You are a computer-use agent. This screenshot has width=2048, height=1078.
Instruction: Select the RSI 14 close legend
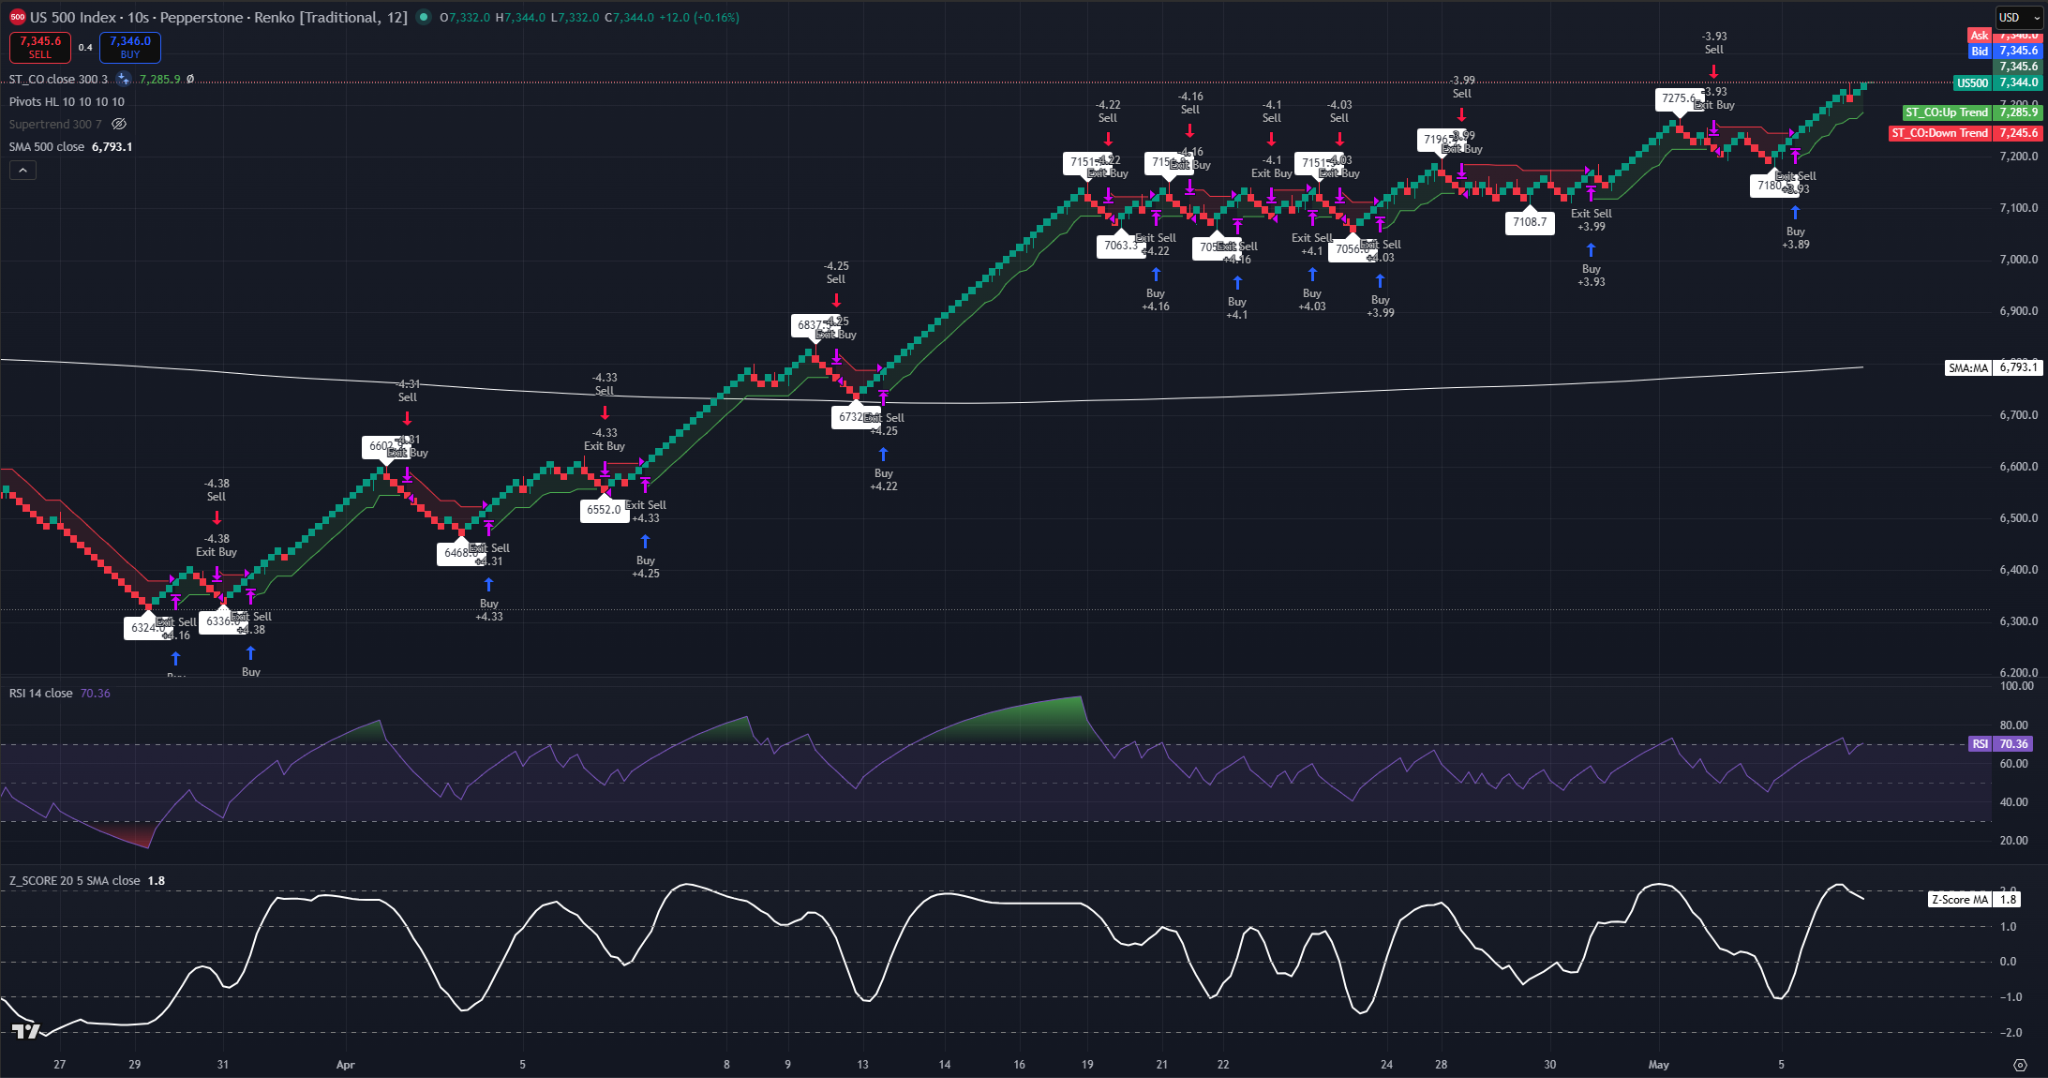pyautogui.click(x=41, y=693)
